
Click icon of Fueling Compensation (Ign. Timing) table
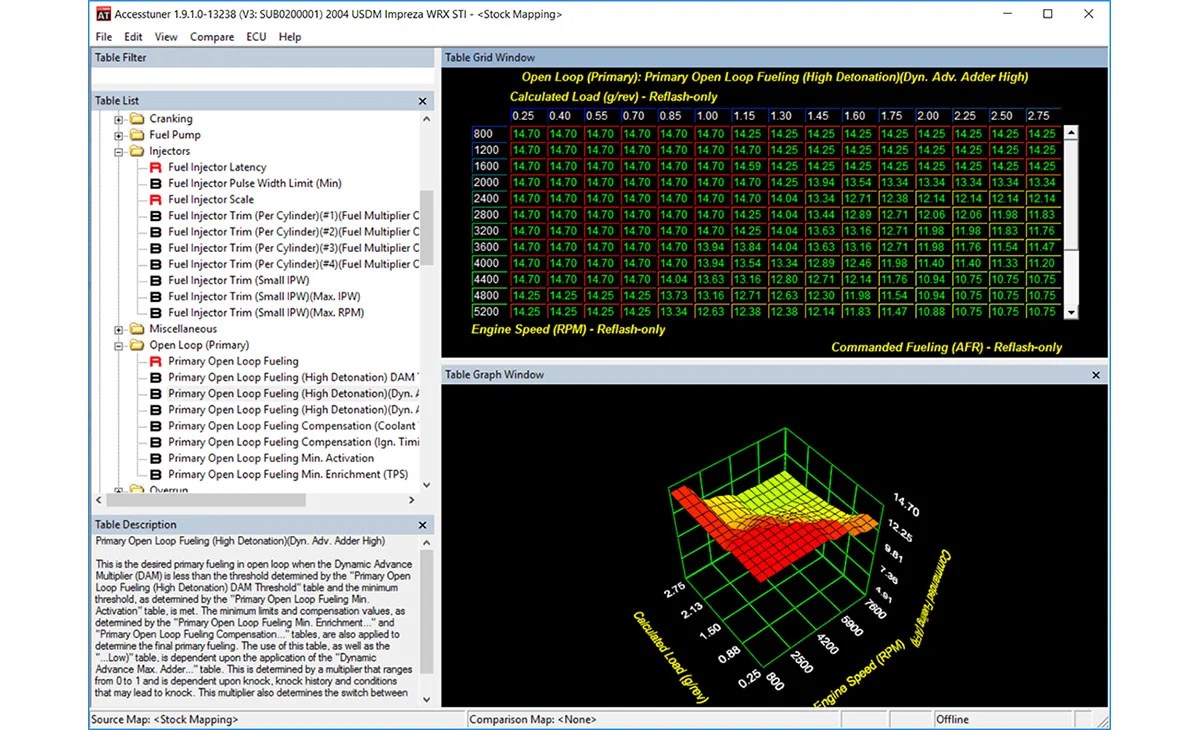click(x=156, y=442)
